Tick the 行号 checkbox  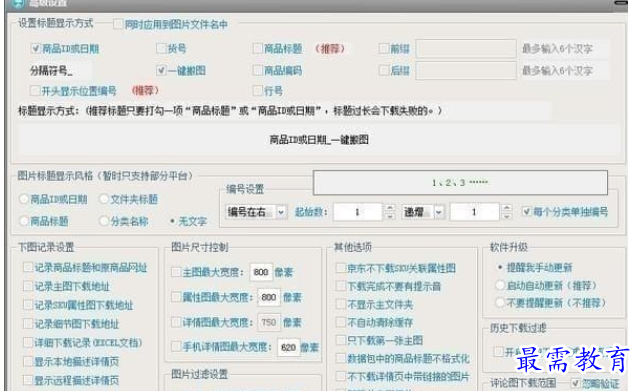tap(257, 90)
